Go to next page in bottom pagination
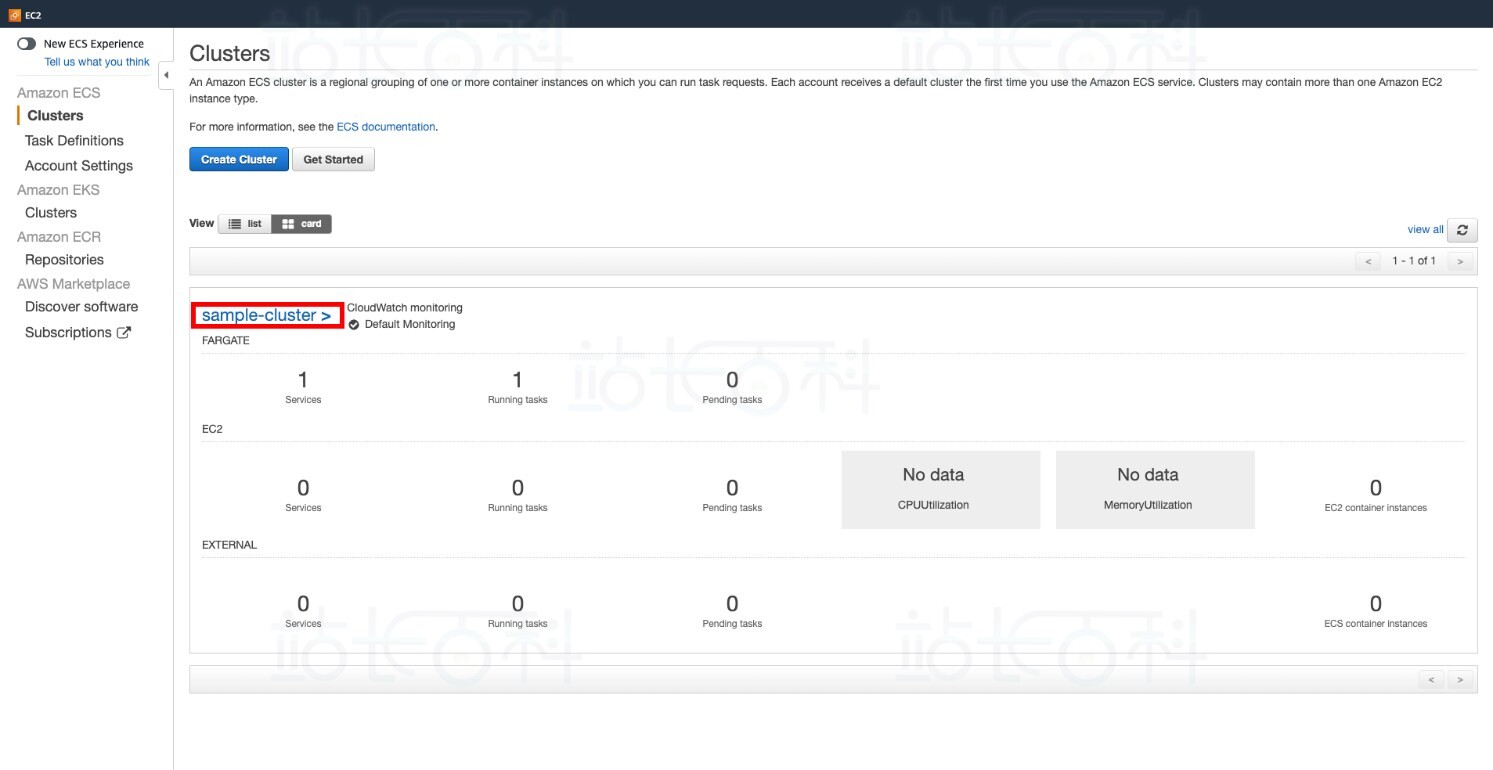The height and width of the screenshot is (770, 1493). click(1461, 680)
